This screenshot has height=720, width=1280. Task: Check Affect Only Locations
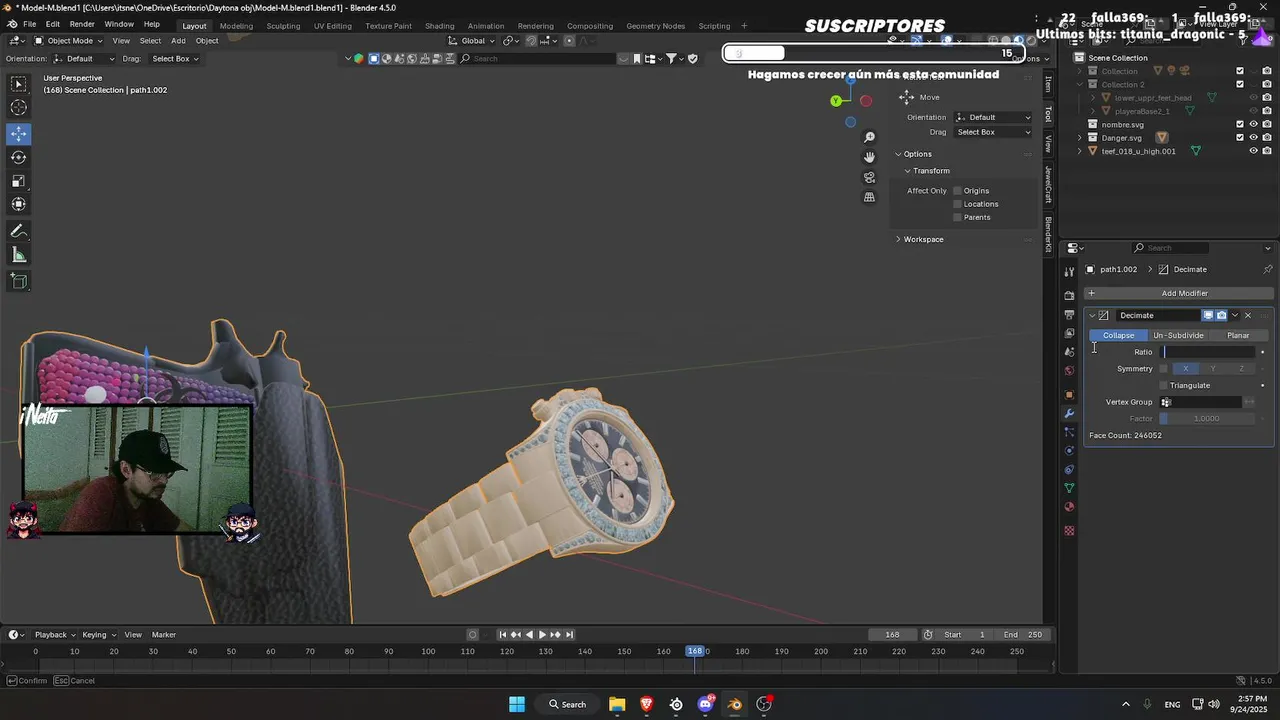click(x=957, y=204)
